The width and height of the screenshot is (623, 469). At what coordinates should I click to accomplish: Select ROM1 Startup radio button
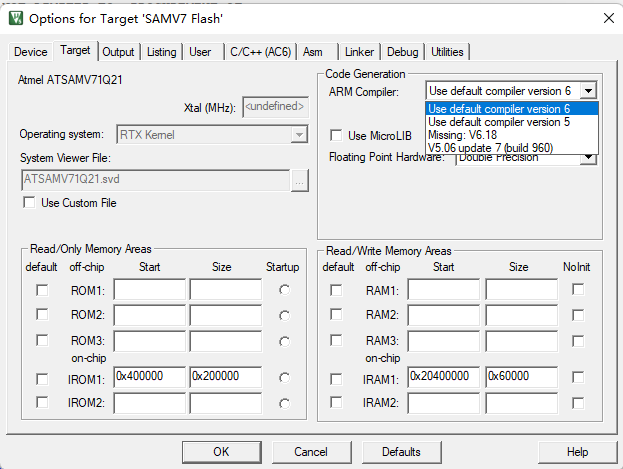[285, 290]
